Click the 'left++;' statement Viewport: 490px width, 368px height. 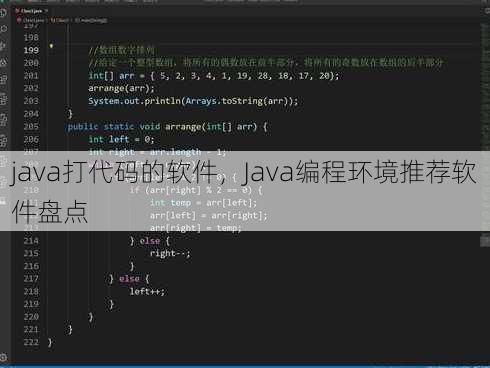pos(147,292)
